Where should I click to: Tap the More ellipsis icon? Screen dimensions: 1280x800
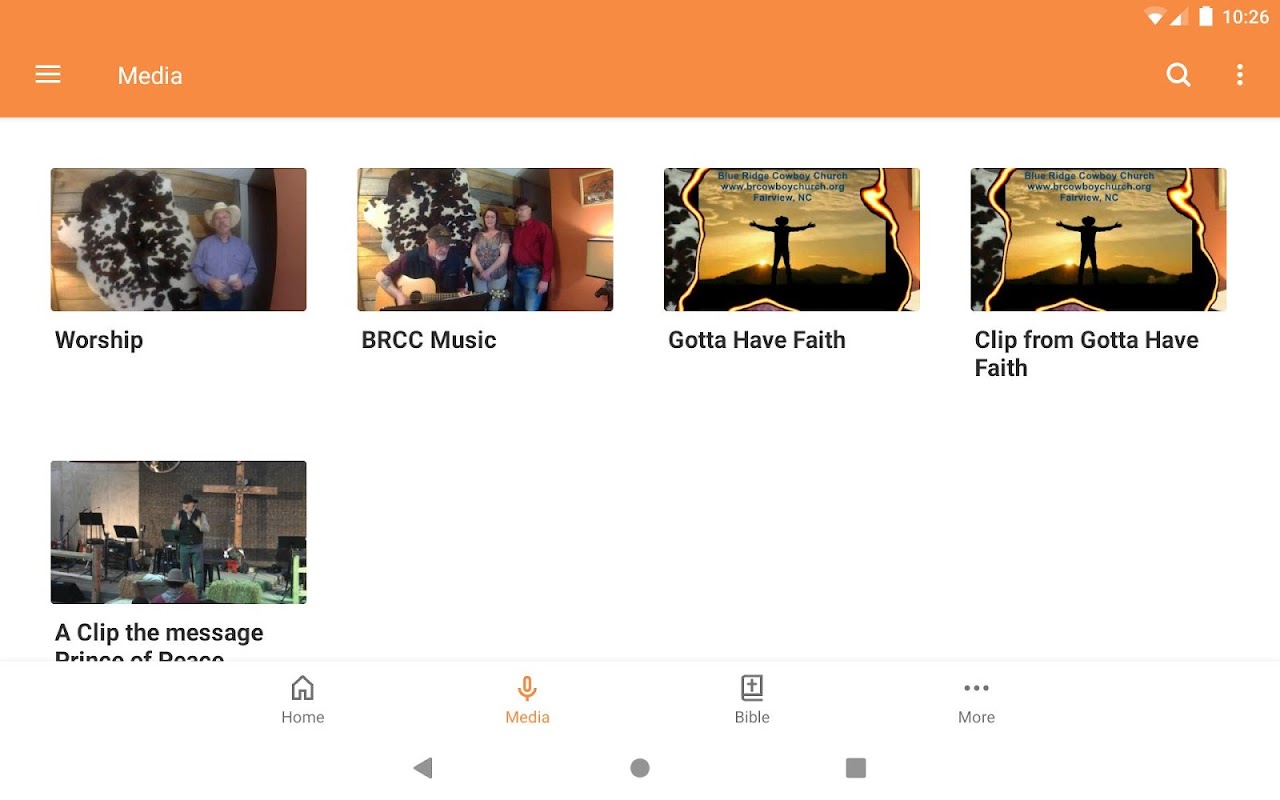point(976,688)
